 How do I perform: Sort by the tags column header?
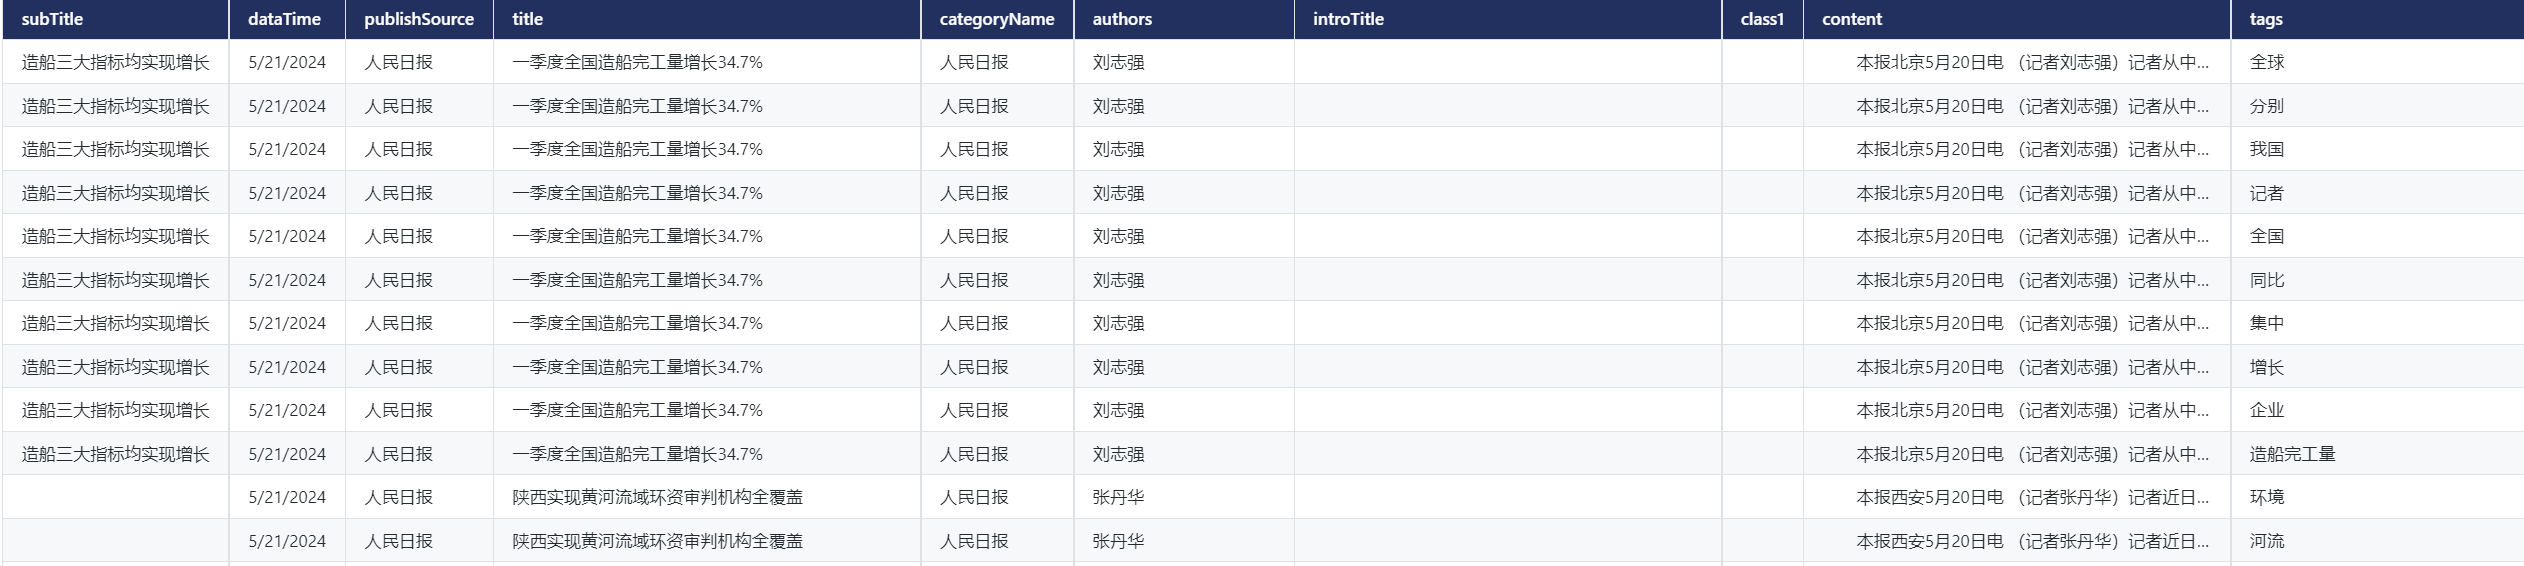[2266, 19]
